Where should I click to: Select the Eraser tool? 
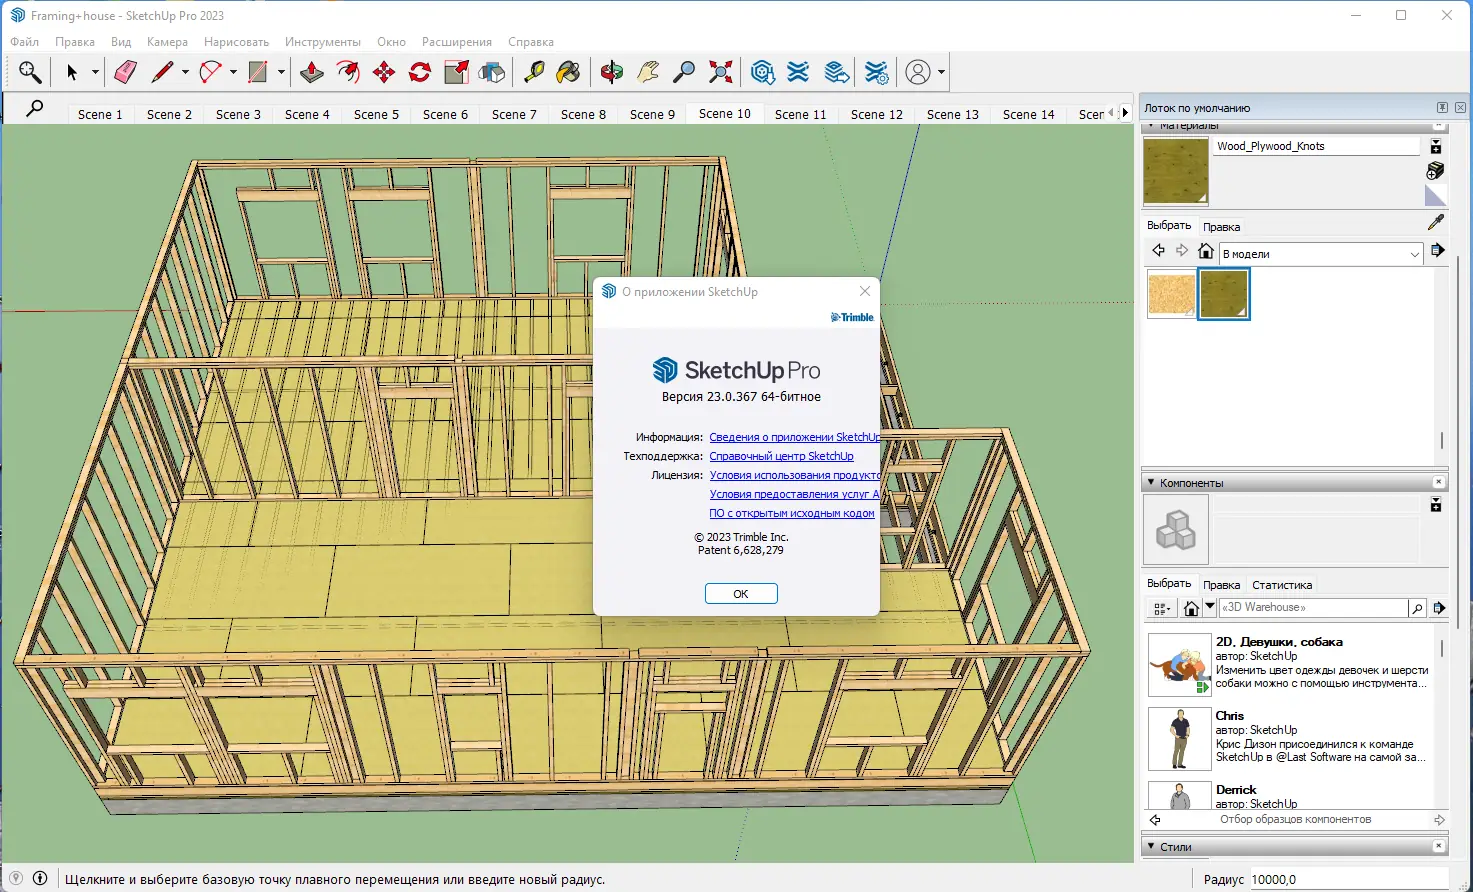(125, 72)
